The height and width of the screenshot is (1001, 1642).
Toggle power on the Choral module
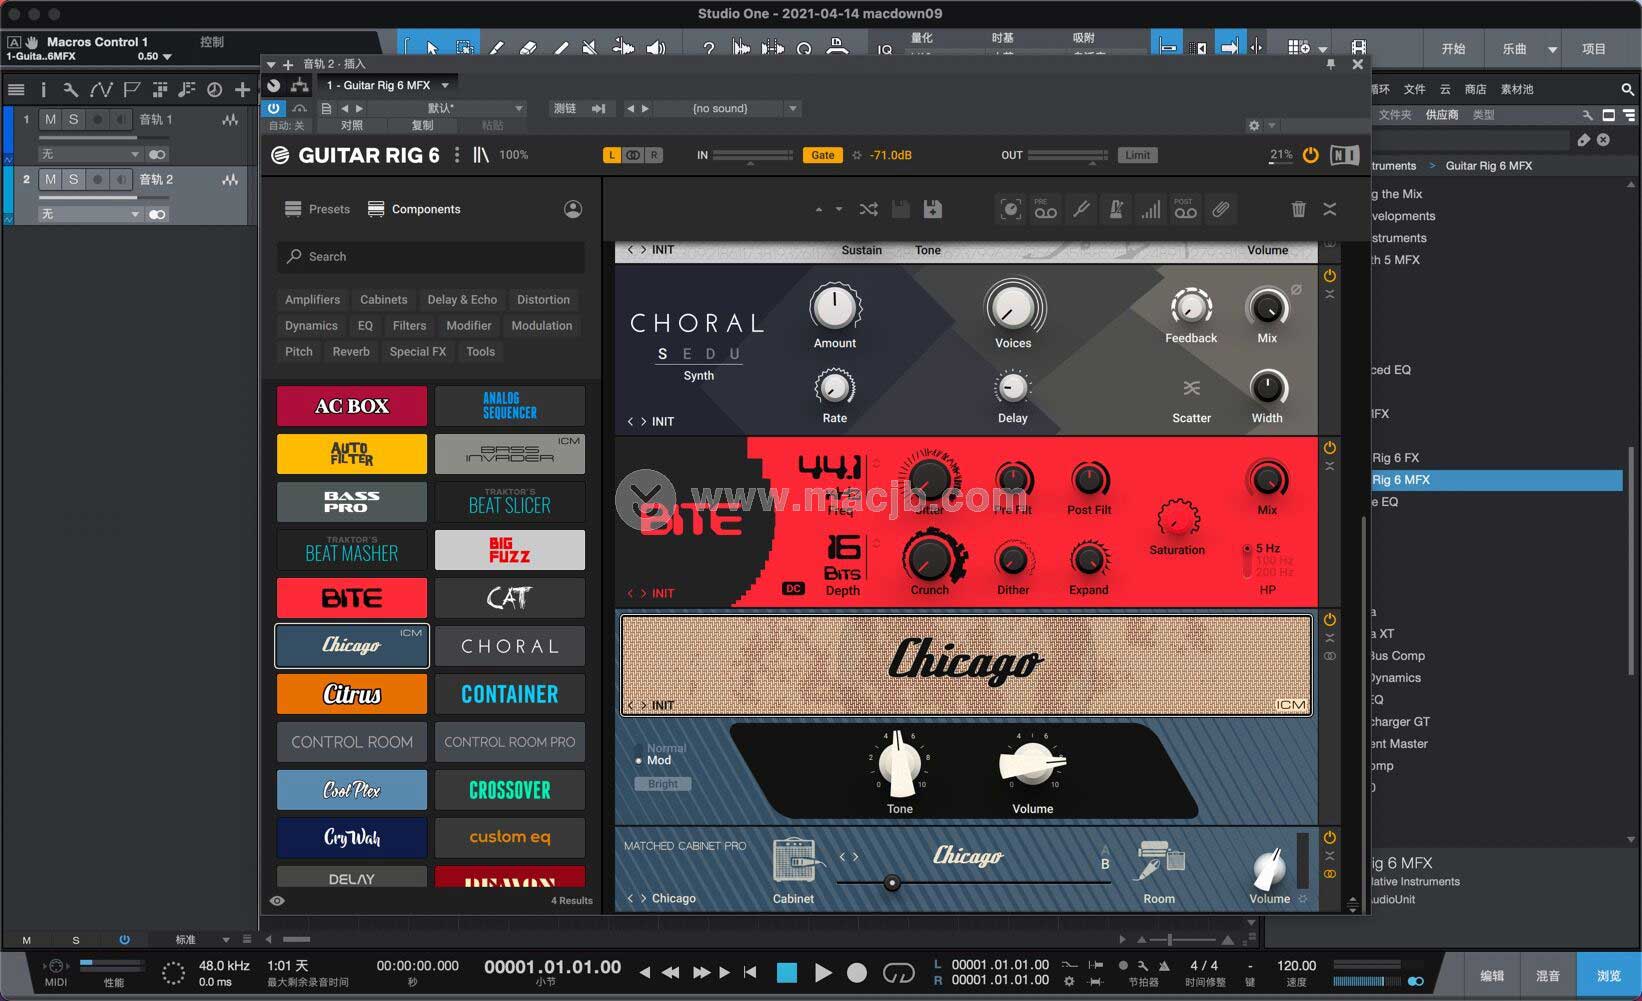click(x=1330, y=276)
